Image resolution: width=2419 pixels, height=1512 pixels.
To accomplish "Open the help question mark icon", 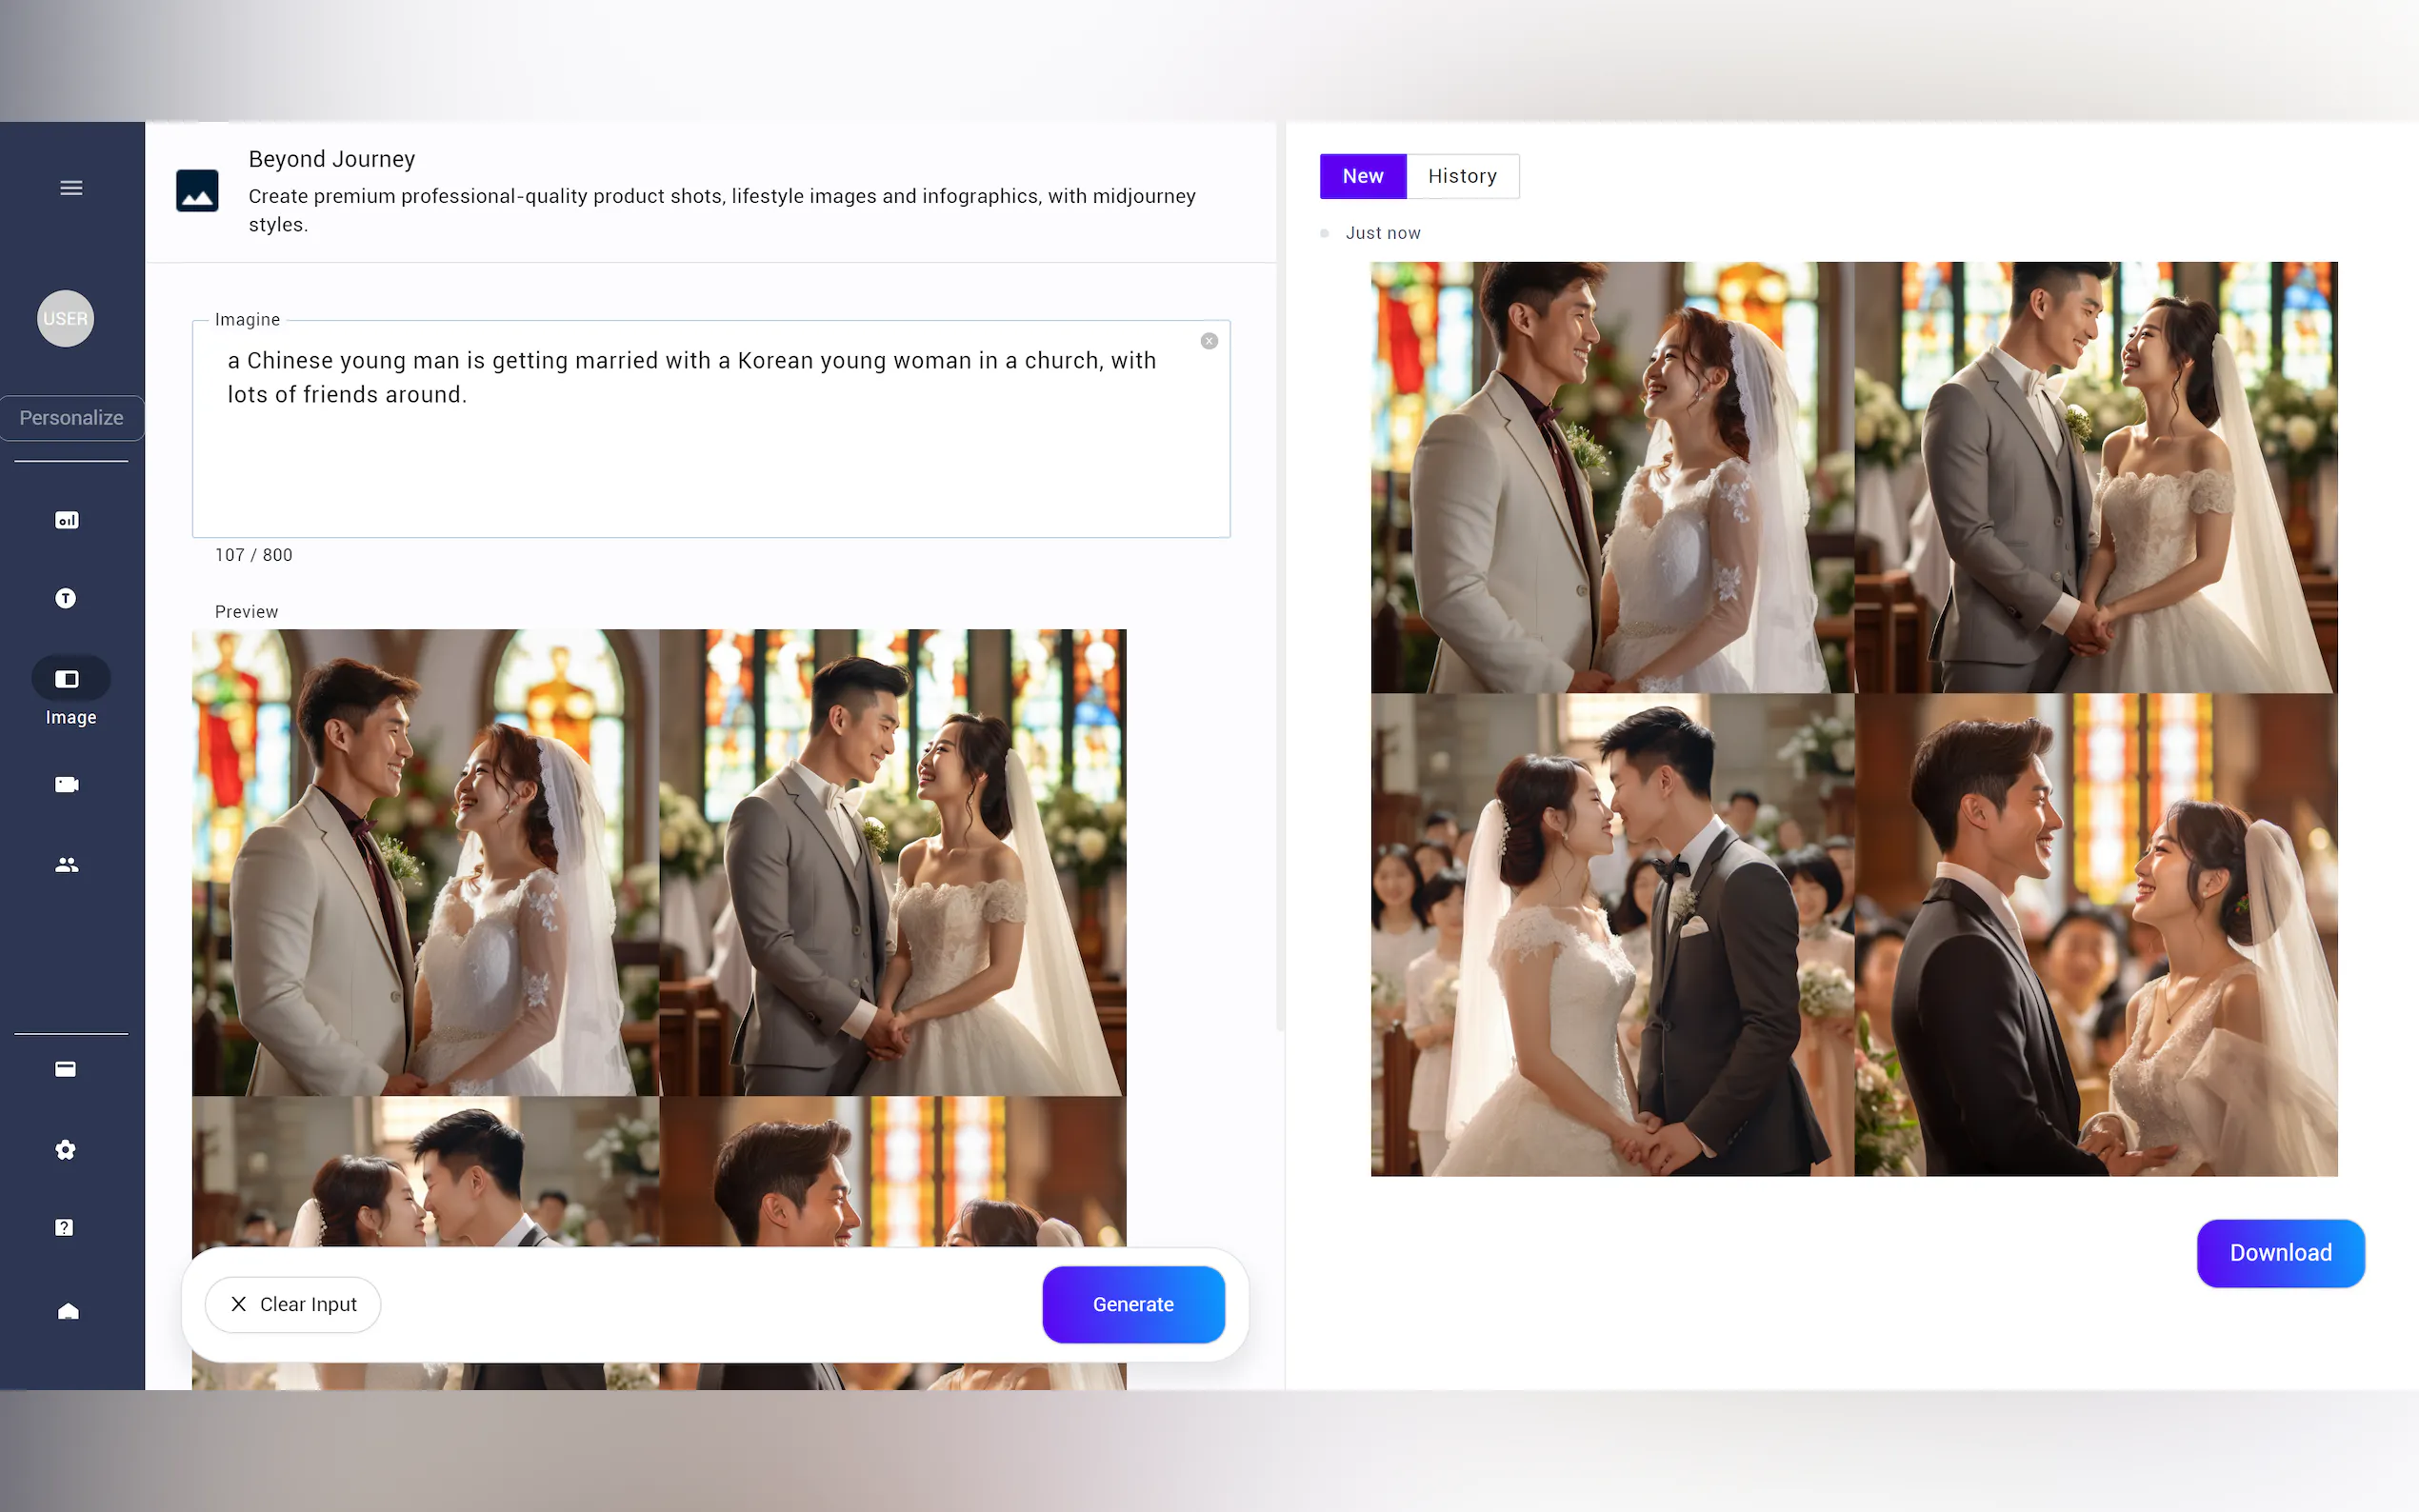I will (65, 1227).
